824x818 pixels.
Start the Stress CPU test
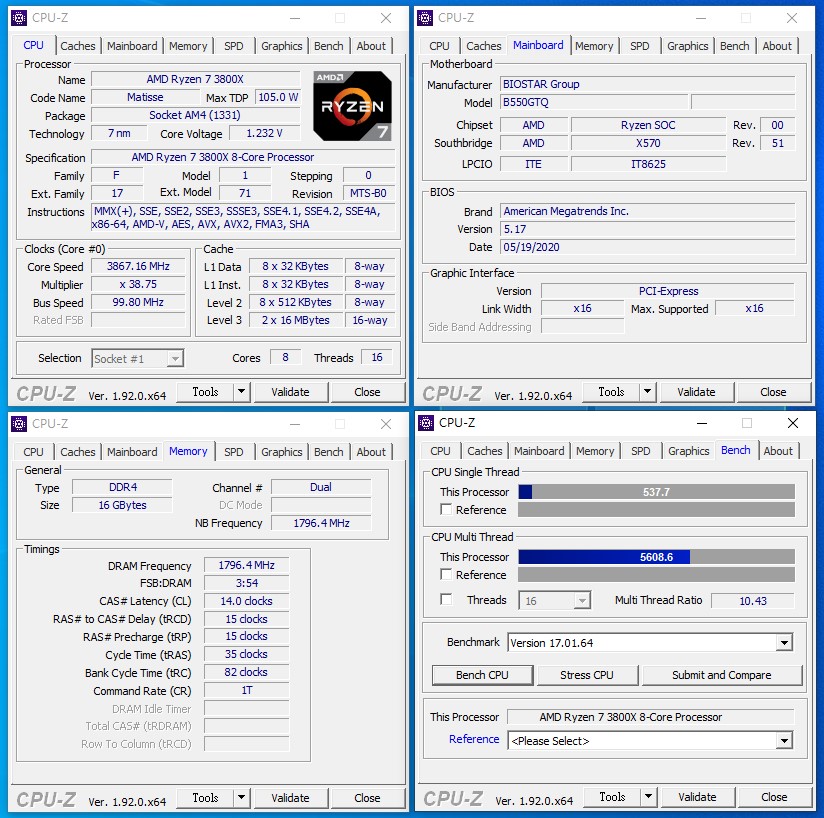(587, 675)
